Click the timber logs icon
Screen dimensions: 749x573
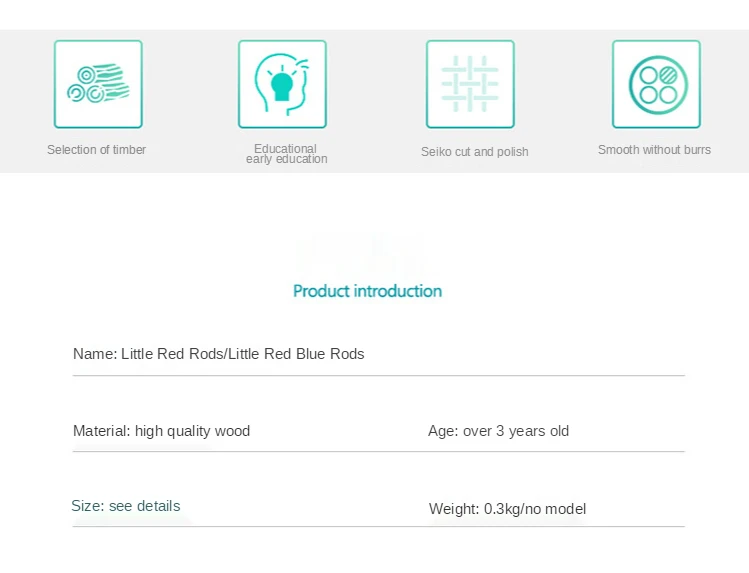point(98,84)
